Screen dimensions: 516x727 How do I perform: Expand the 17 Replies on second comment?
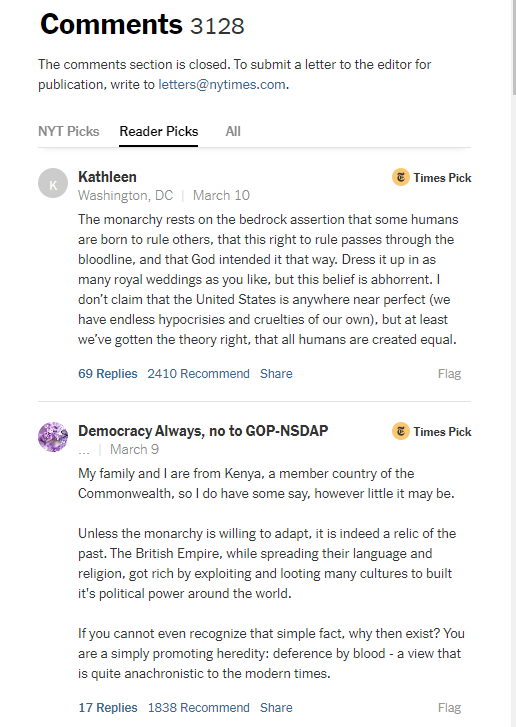108,708
